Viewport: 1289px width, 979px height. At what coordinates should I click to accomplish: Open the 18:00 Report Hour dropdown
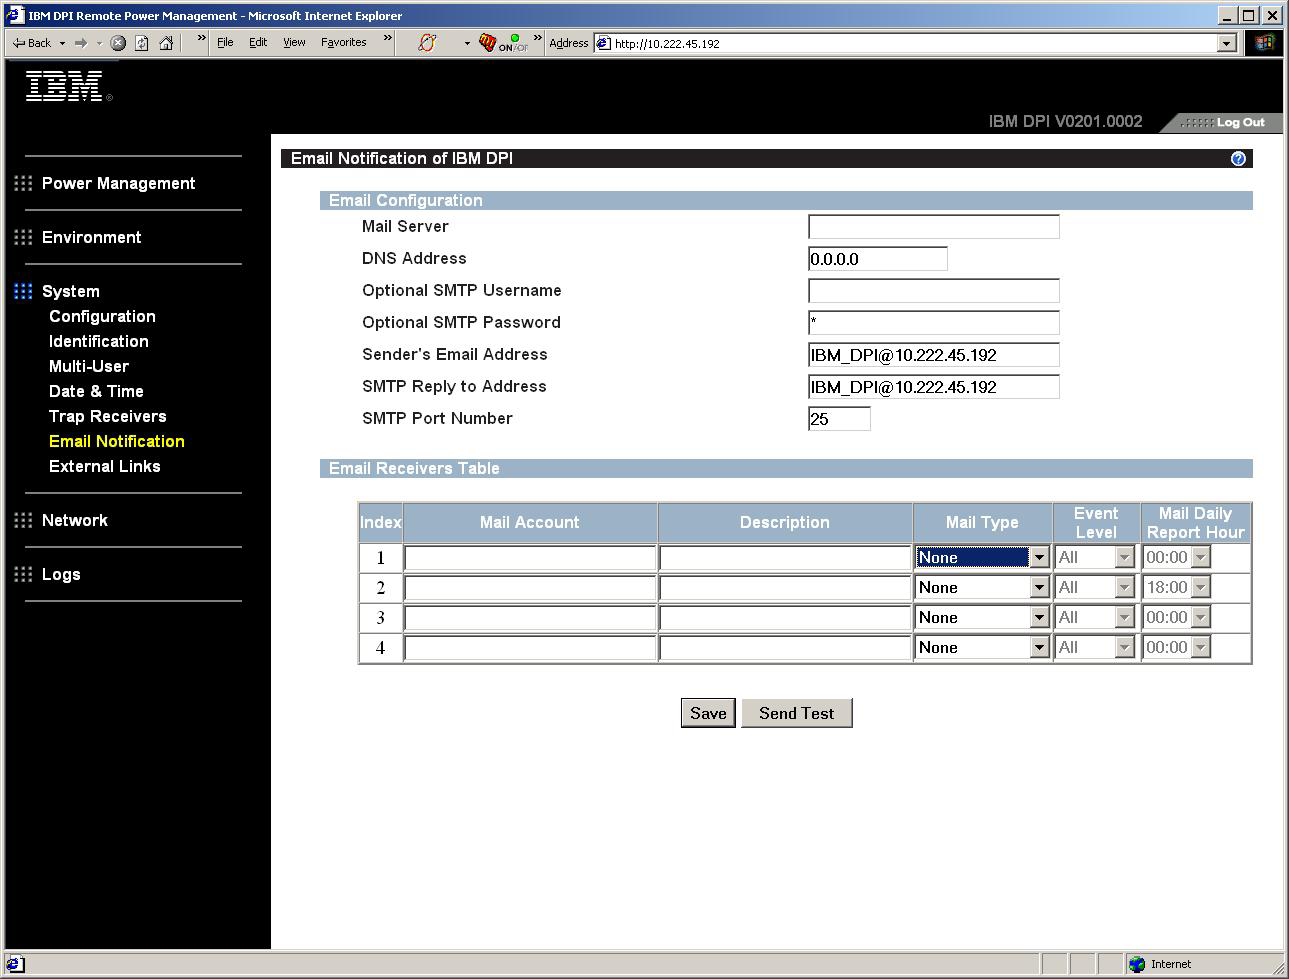pyautogui.click(x=1177, y=587)
